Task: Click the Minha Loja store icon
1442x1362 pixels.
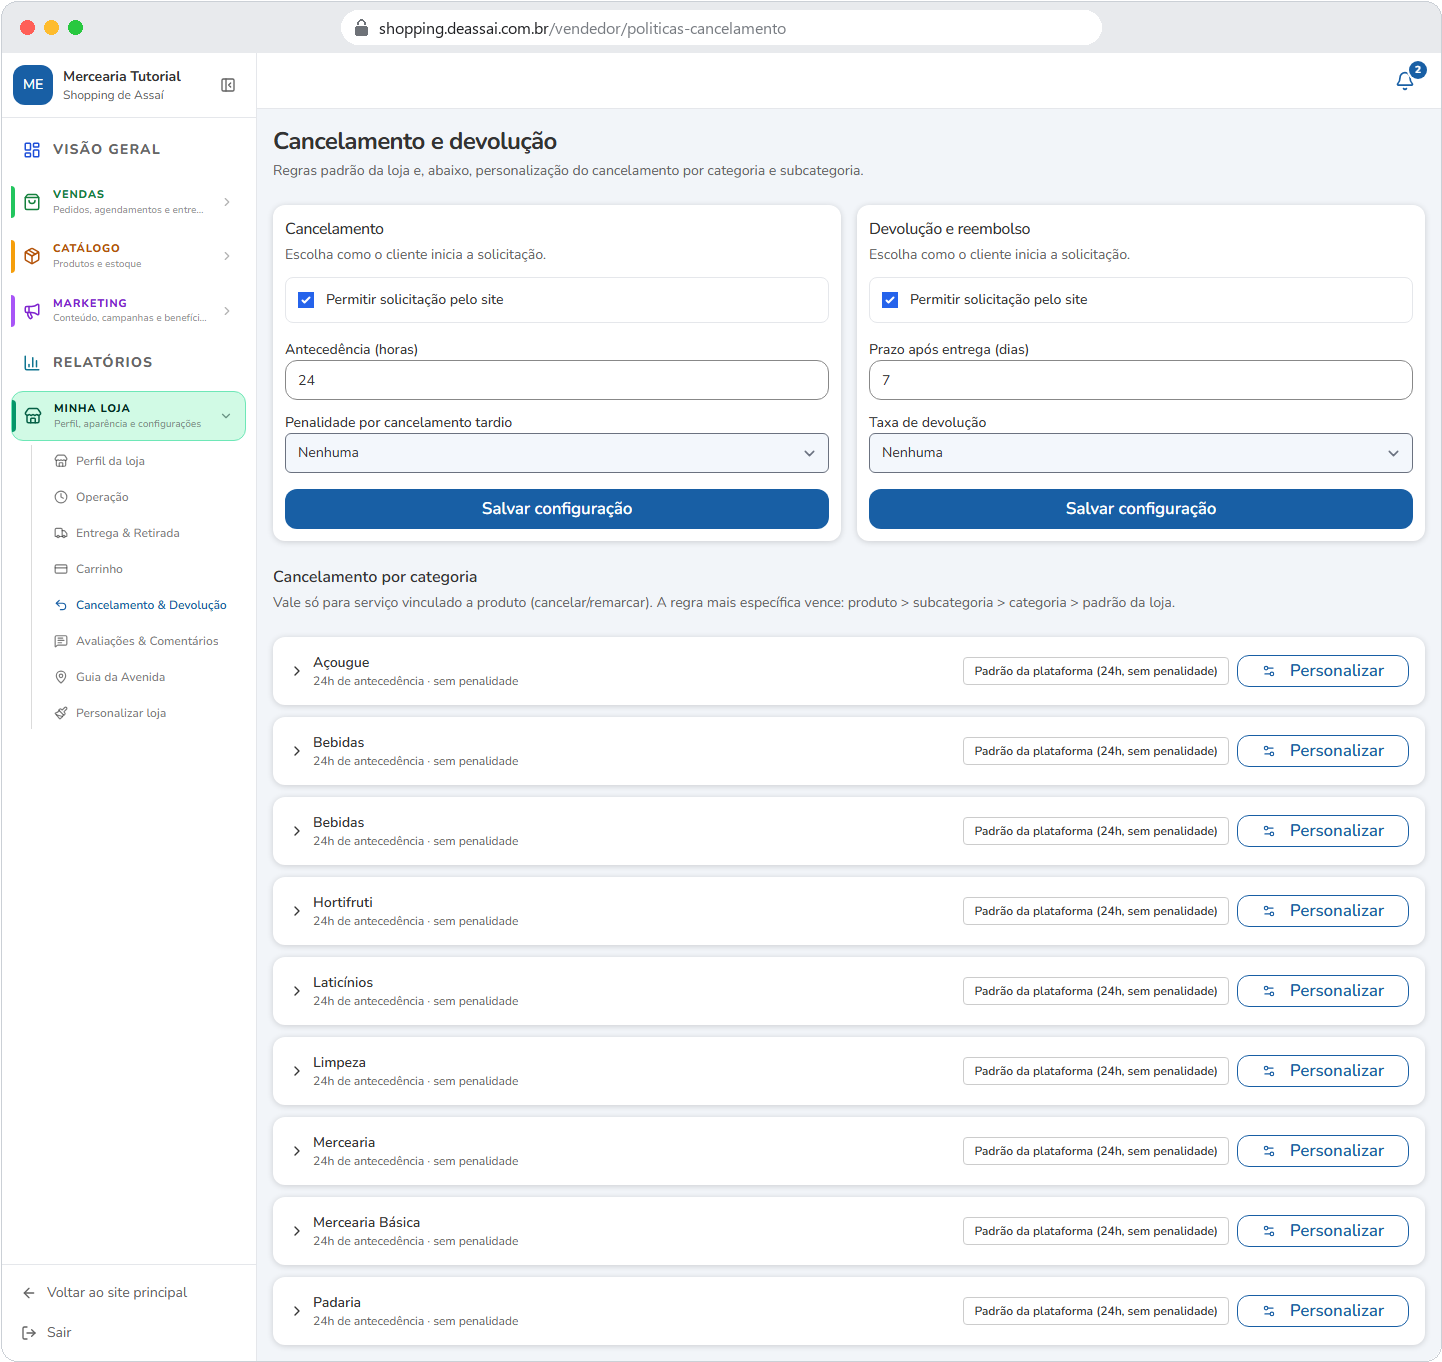Action: 33,416
